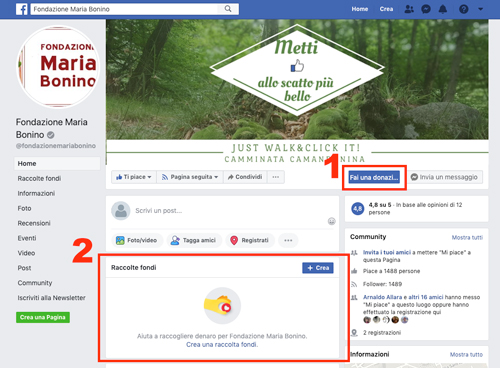Expand page actions three-dots menu
Image resolution: width=500 pixels, height=368 pixels.
tap(276, 177)
